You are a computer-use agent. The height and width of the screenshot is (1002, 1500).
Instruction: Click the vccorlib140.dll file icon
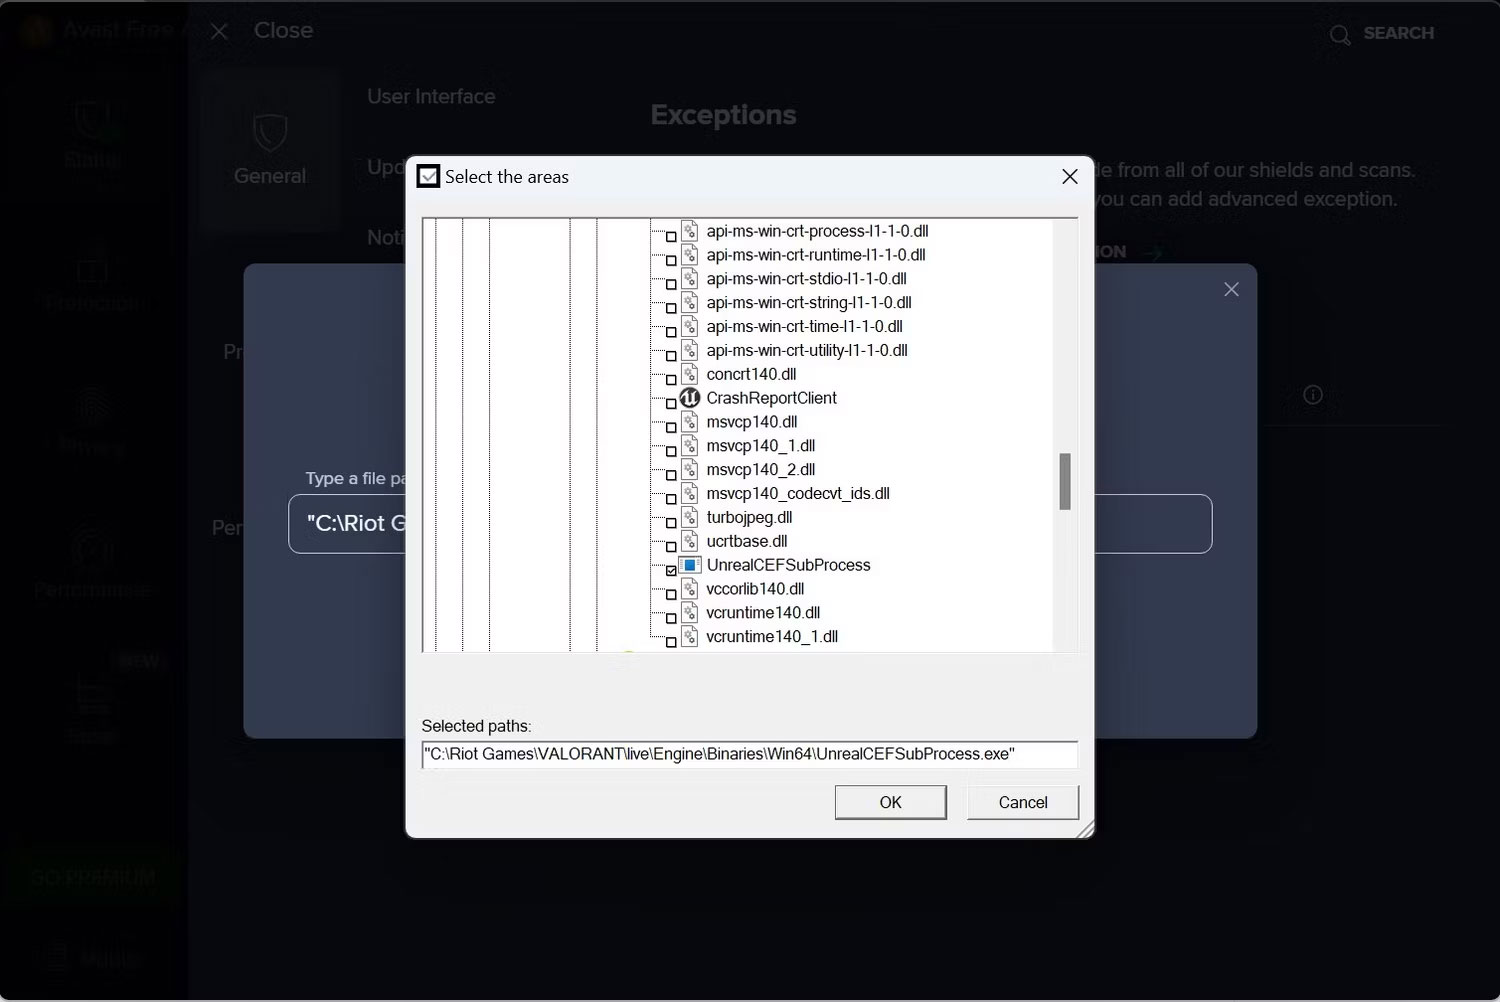click(690, 589)
